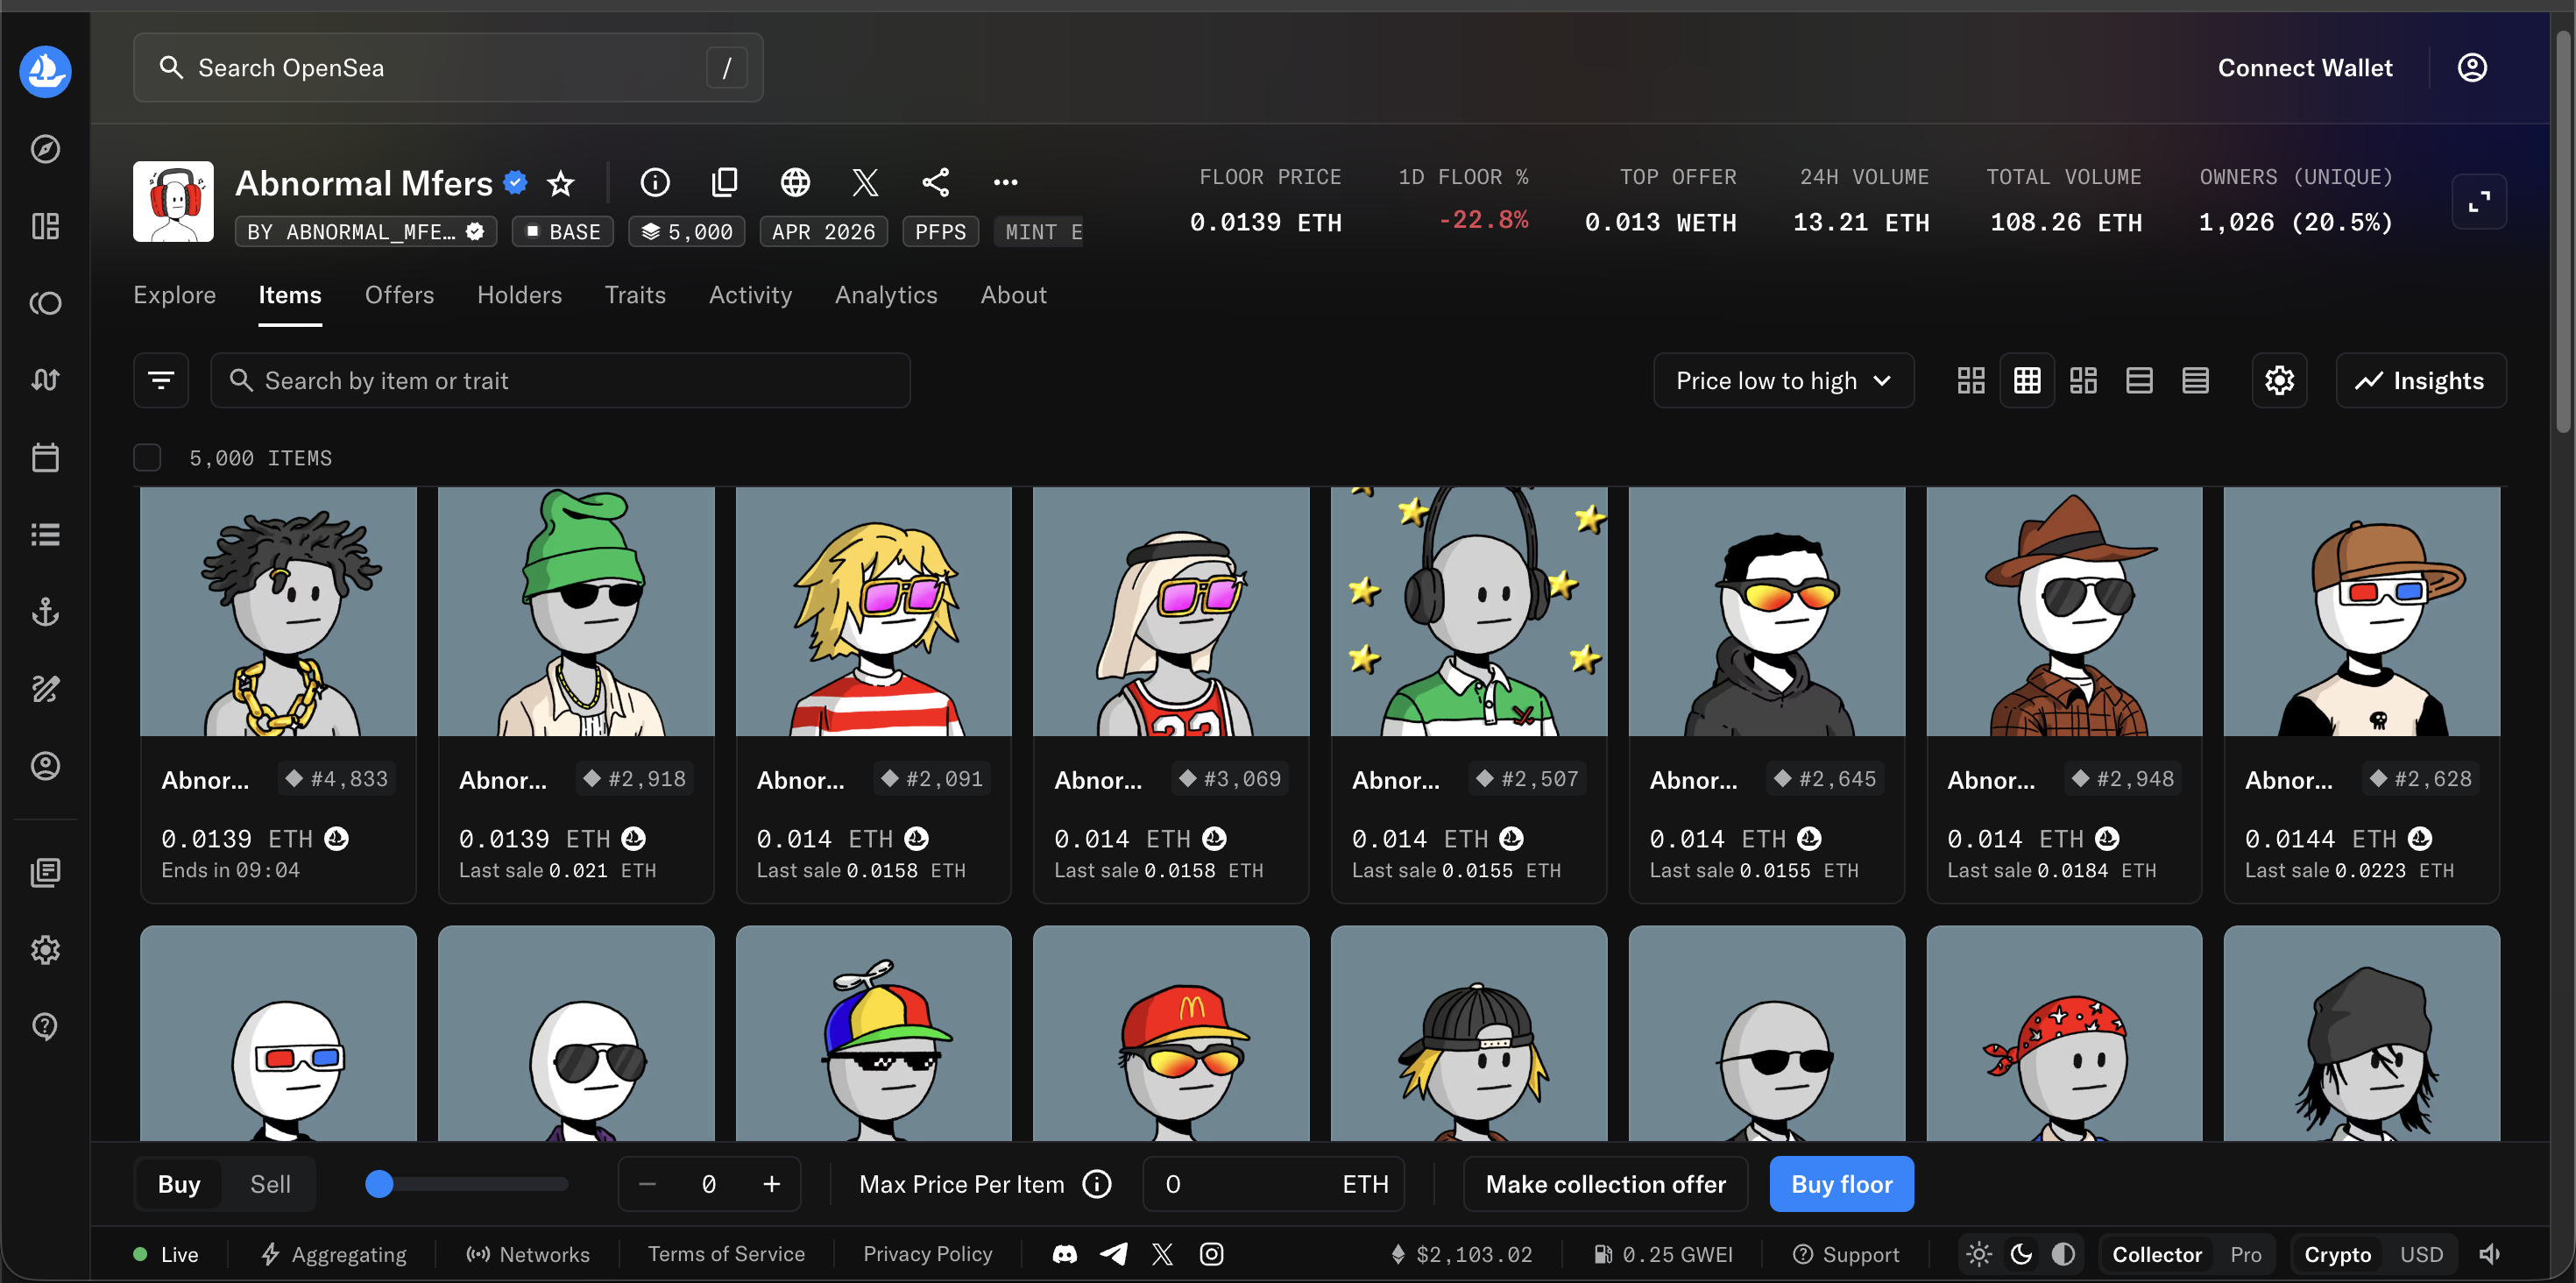Select the Buy mode toggle
Screen dimensions: 2576x1283
click(179, 1184)
